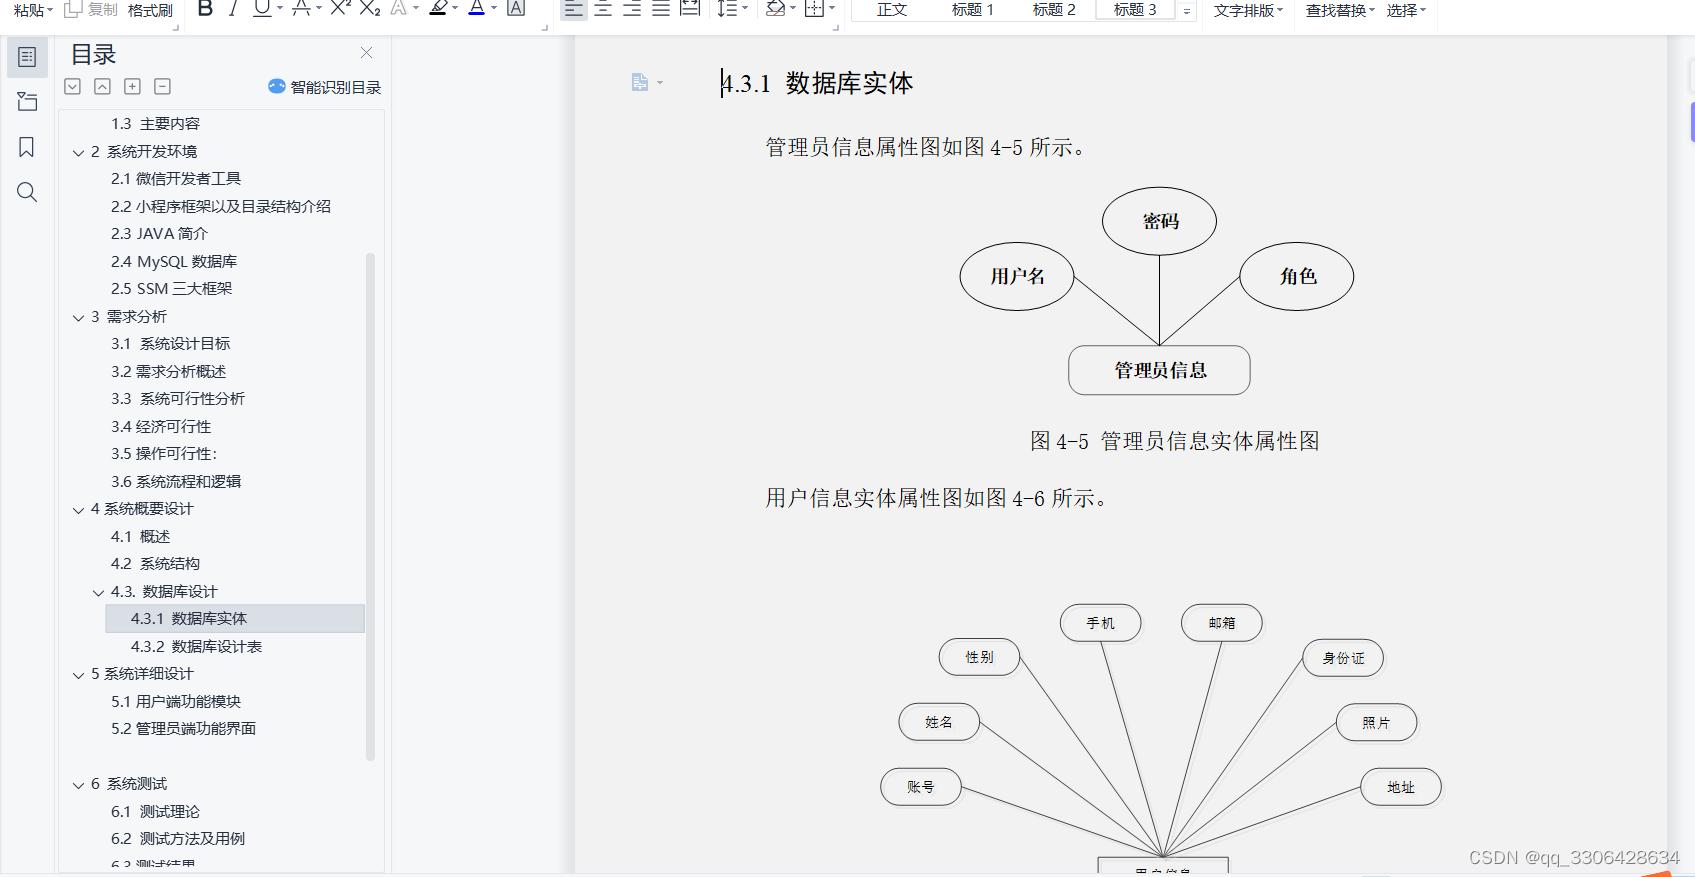Go to '5.1 用户端功能模块' in outline

pos(176,701)
